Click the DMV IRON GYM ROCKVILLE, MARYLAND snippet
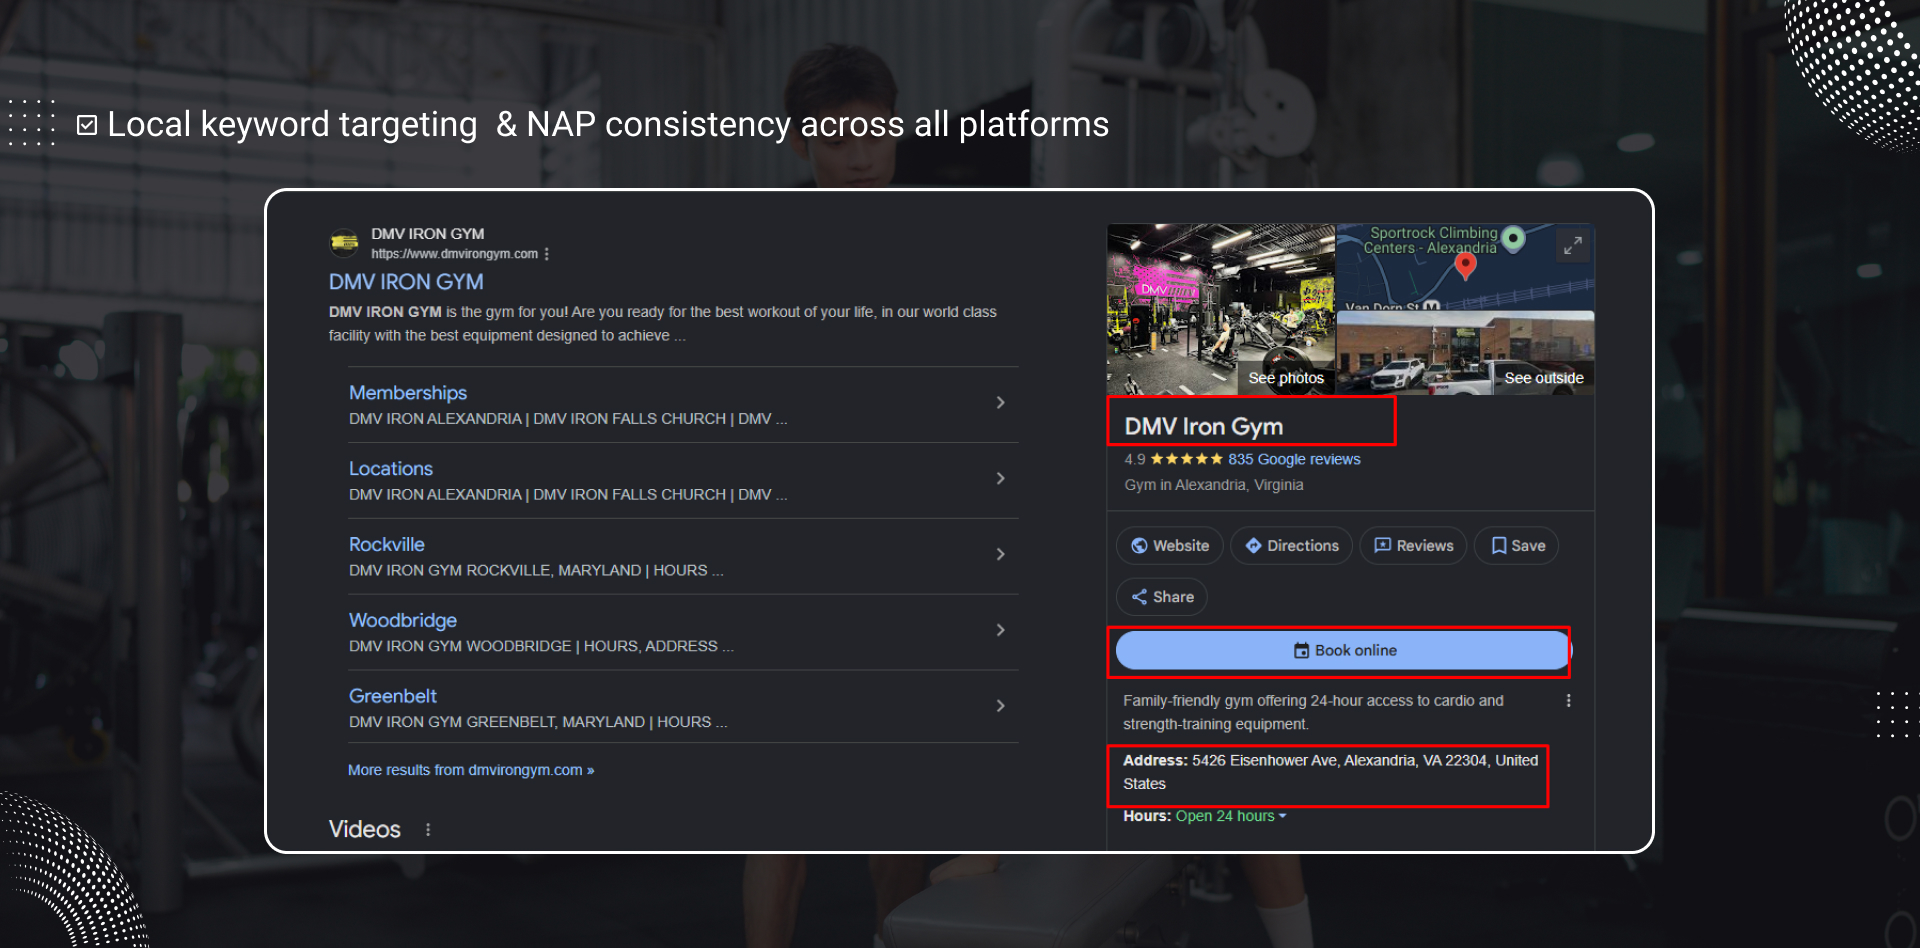 pyautogui.click(x=536, y=570)
